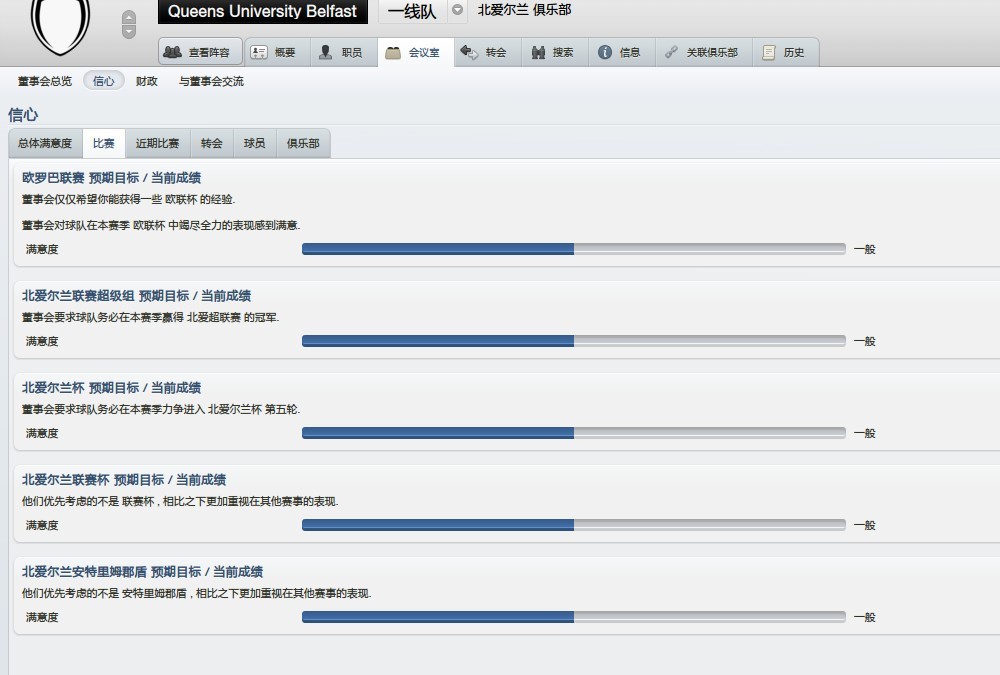The image size is (1000, 675).
Task: Open the 关联俱乐部 affiliated clubs tab
Action: [704, 52]
